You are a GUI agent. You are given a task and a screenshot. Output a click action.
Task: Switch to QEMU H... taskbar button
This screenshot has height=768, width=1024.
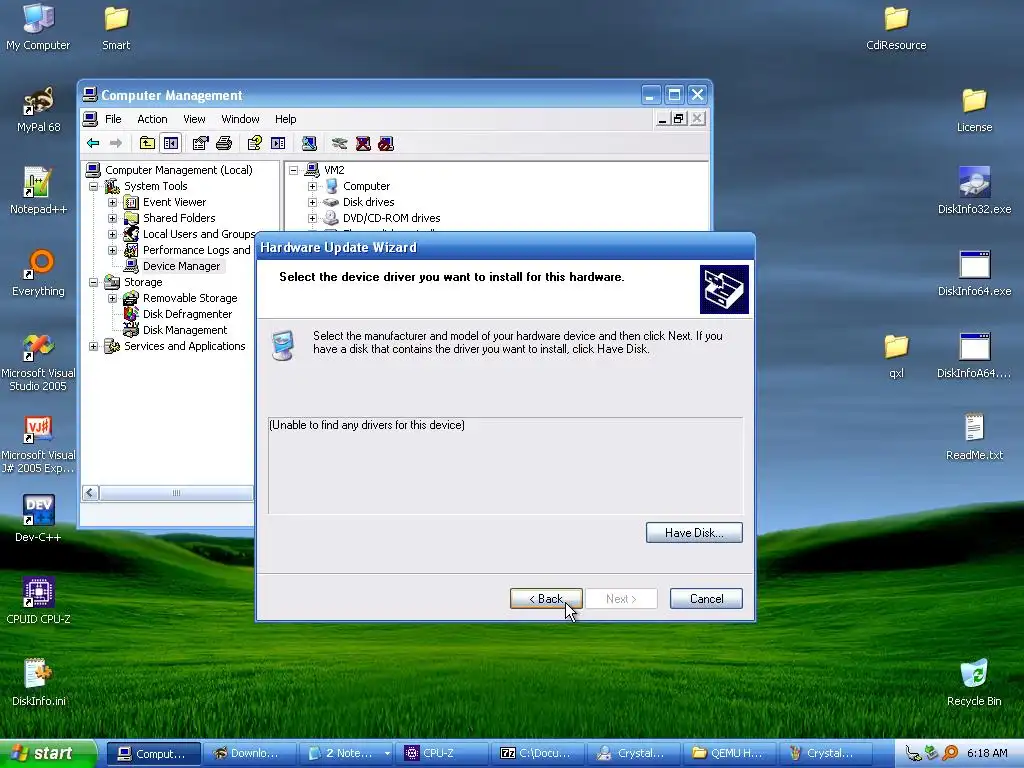pyautogui.click(x=731, y=754)
